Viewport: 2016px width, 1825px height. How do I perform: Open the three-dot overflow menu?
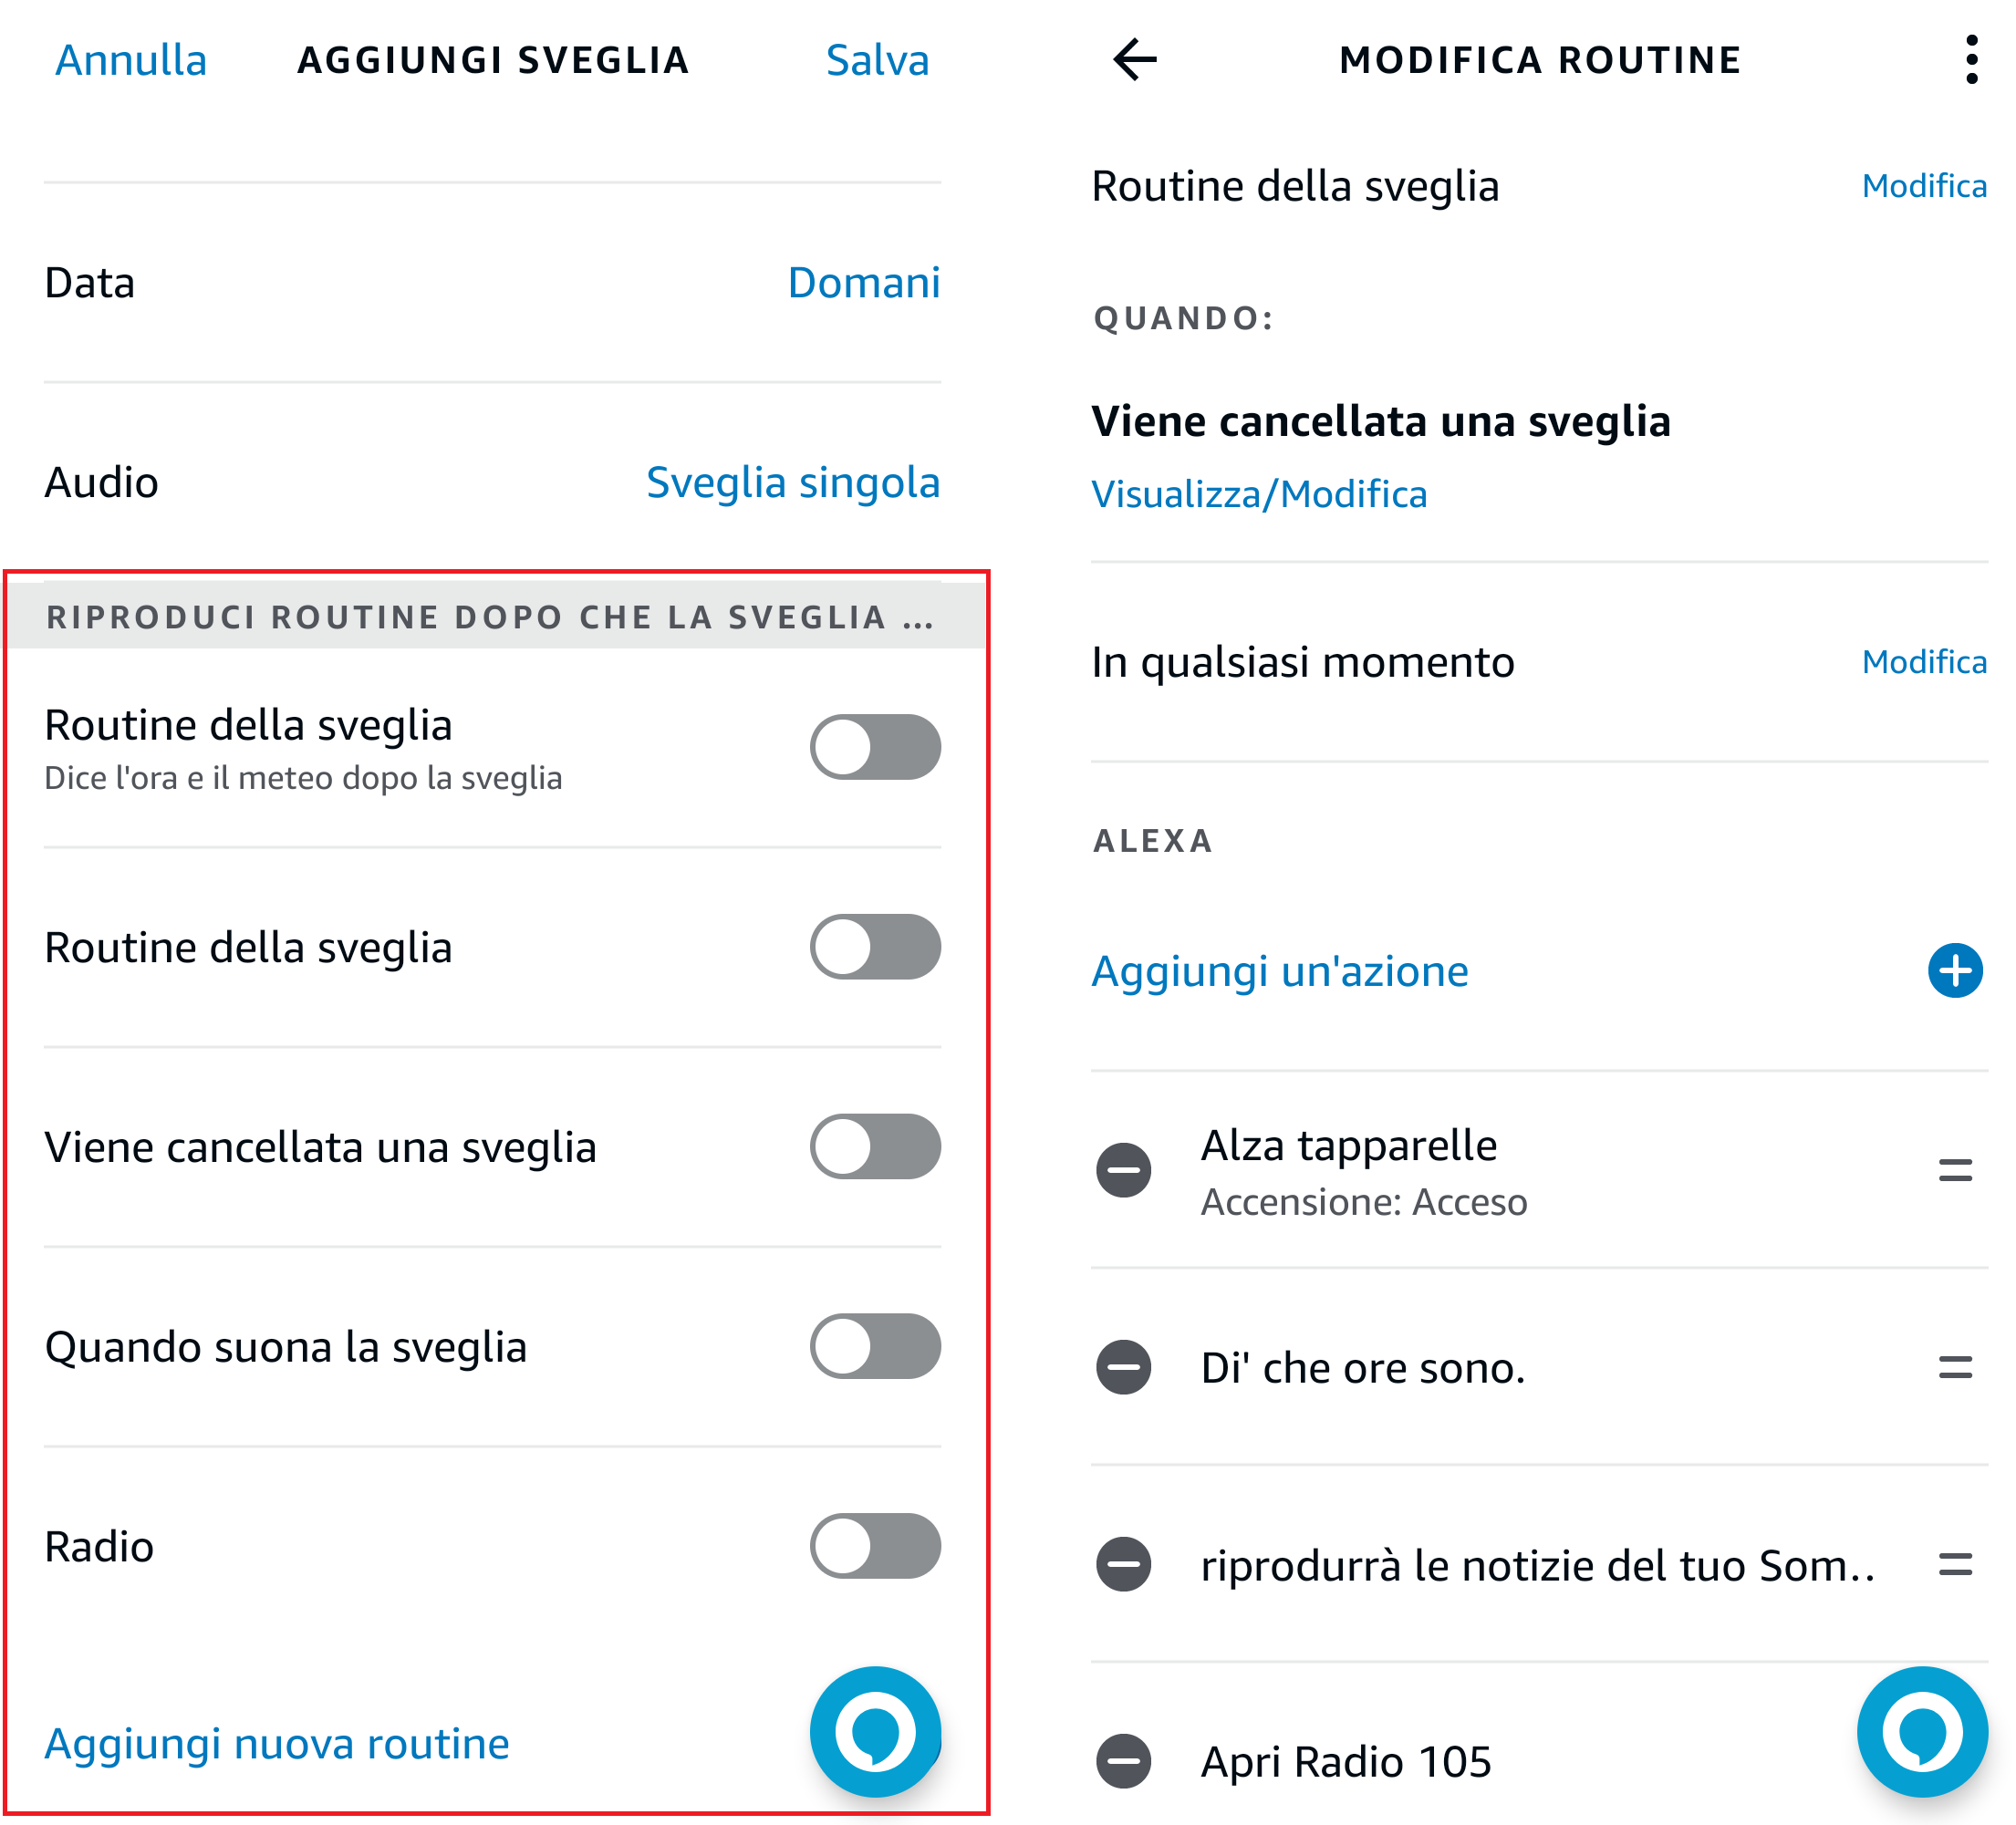[1971, 60]
